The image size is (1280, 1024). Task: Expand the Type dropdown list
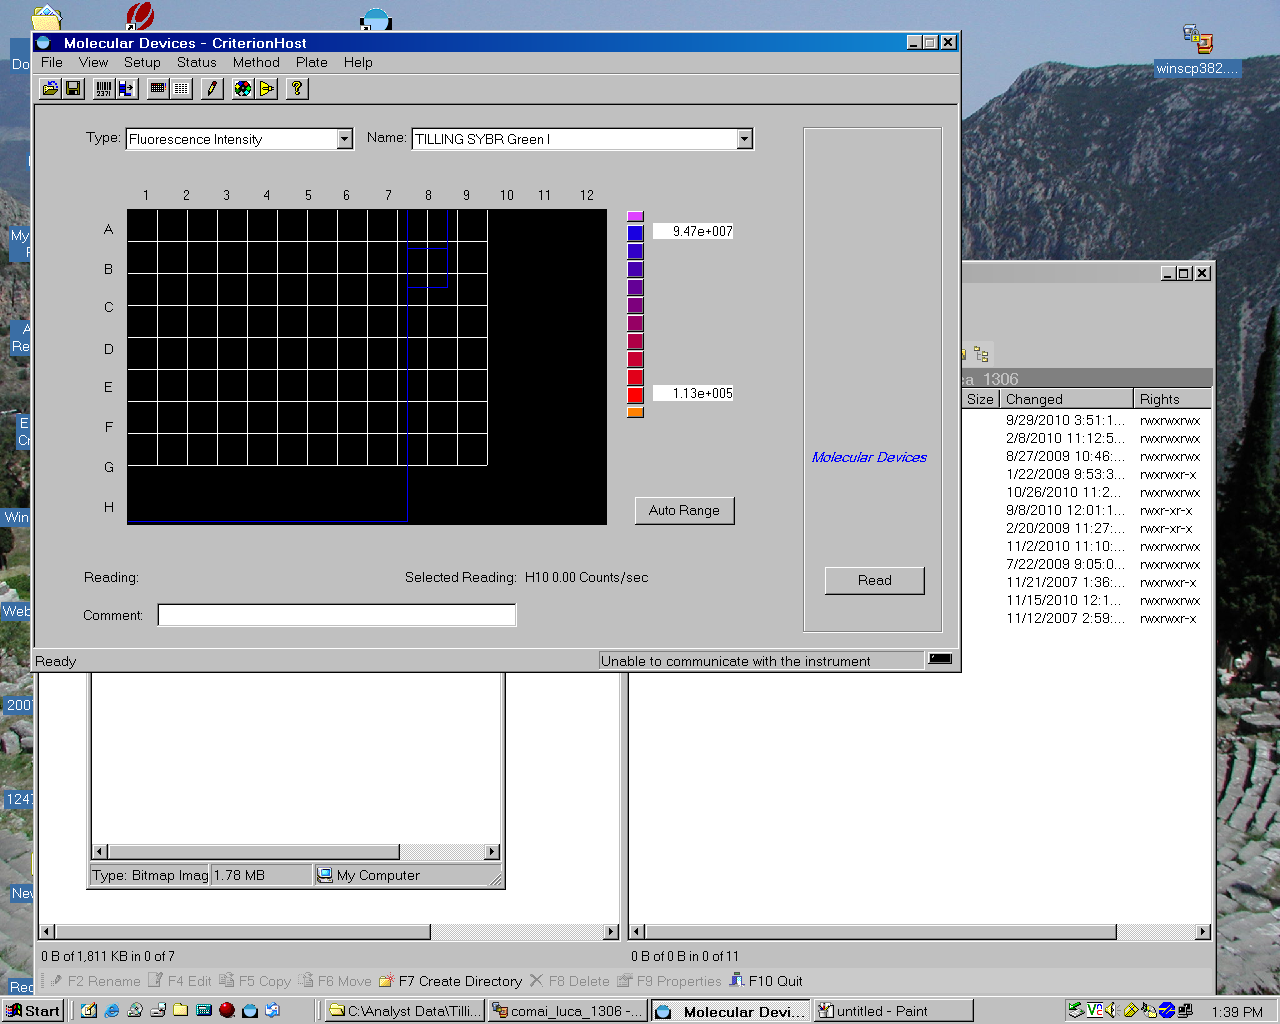(344, 139)
